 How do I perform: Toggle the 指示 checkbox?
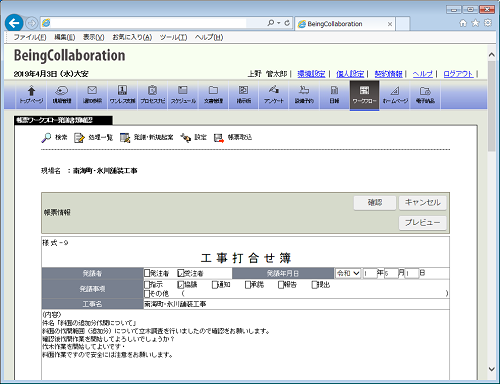(x=147, y=285)
